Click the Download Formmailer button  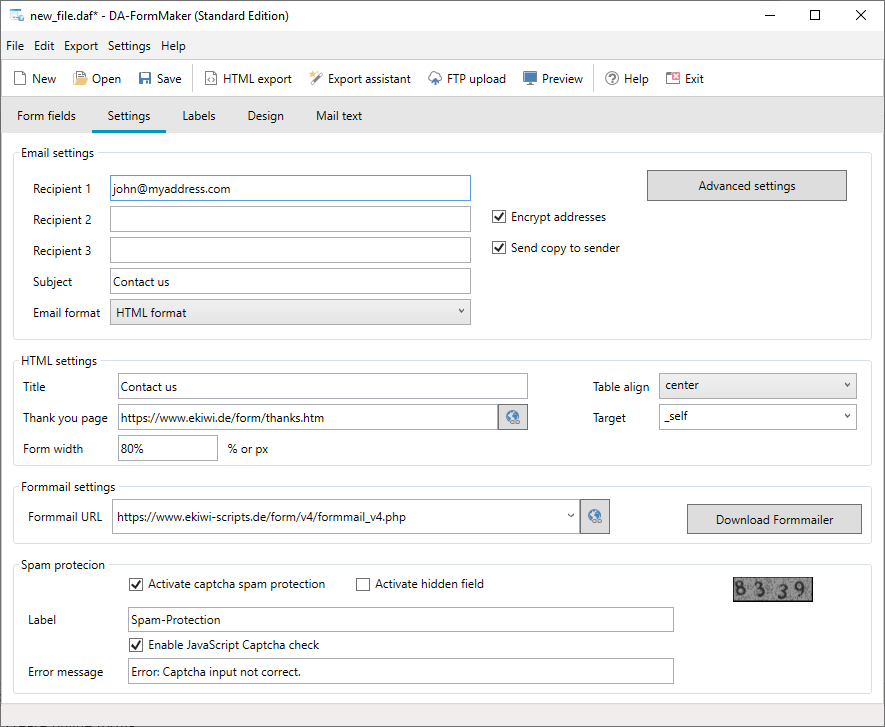click(774, 519)
